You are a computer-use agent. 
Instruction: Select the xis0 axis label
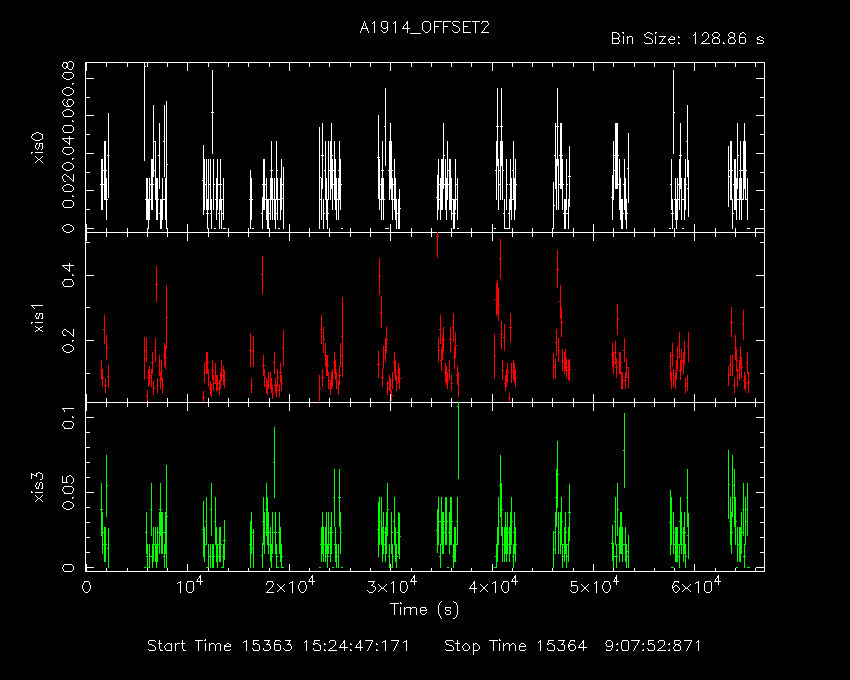coord(39,147)
